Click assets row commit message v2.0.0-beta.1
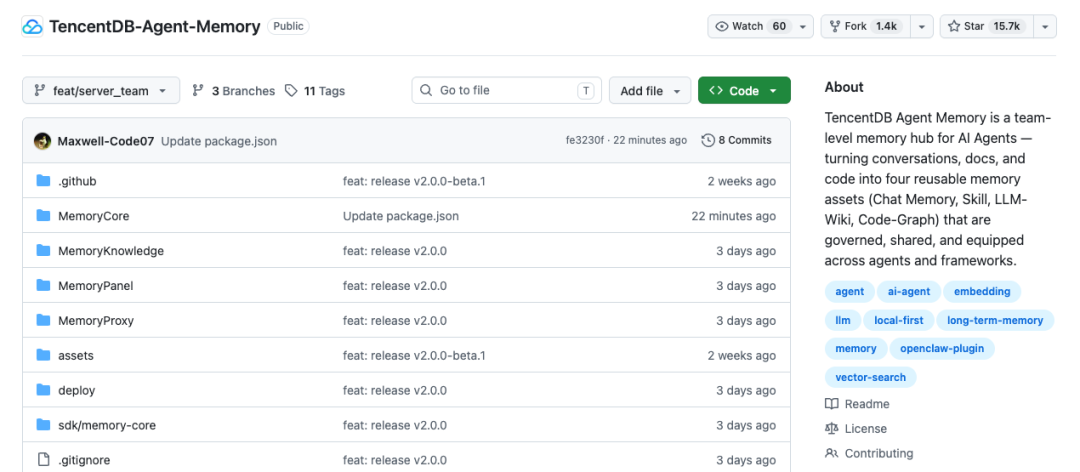1080x472 pixels. point(414,356)
